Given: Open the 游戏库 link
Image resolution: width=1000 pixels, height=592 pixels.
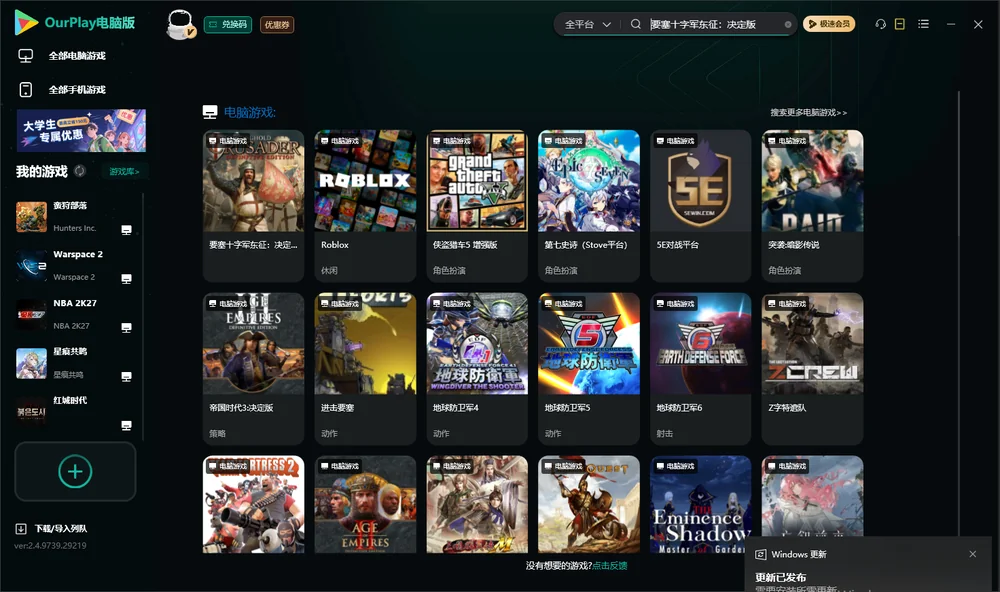Looking at the screenshot, I should 124,172.
